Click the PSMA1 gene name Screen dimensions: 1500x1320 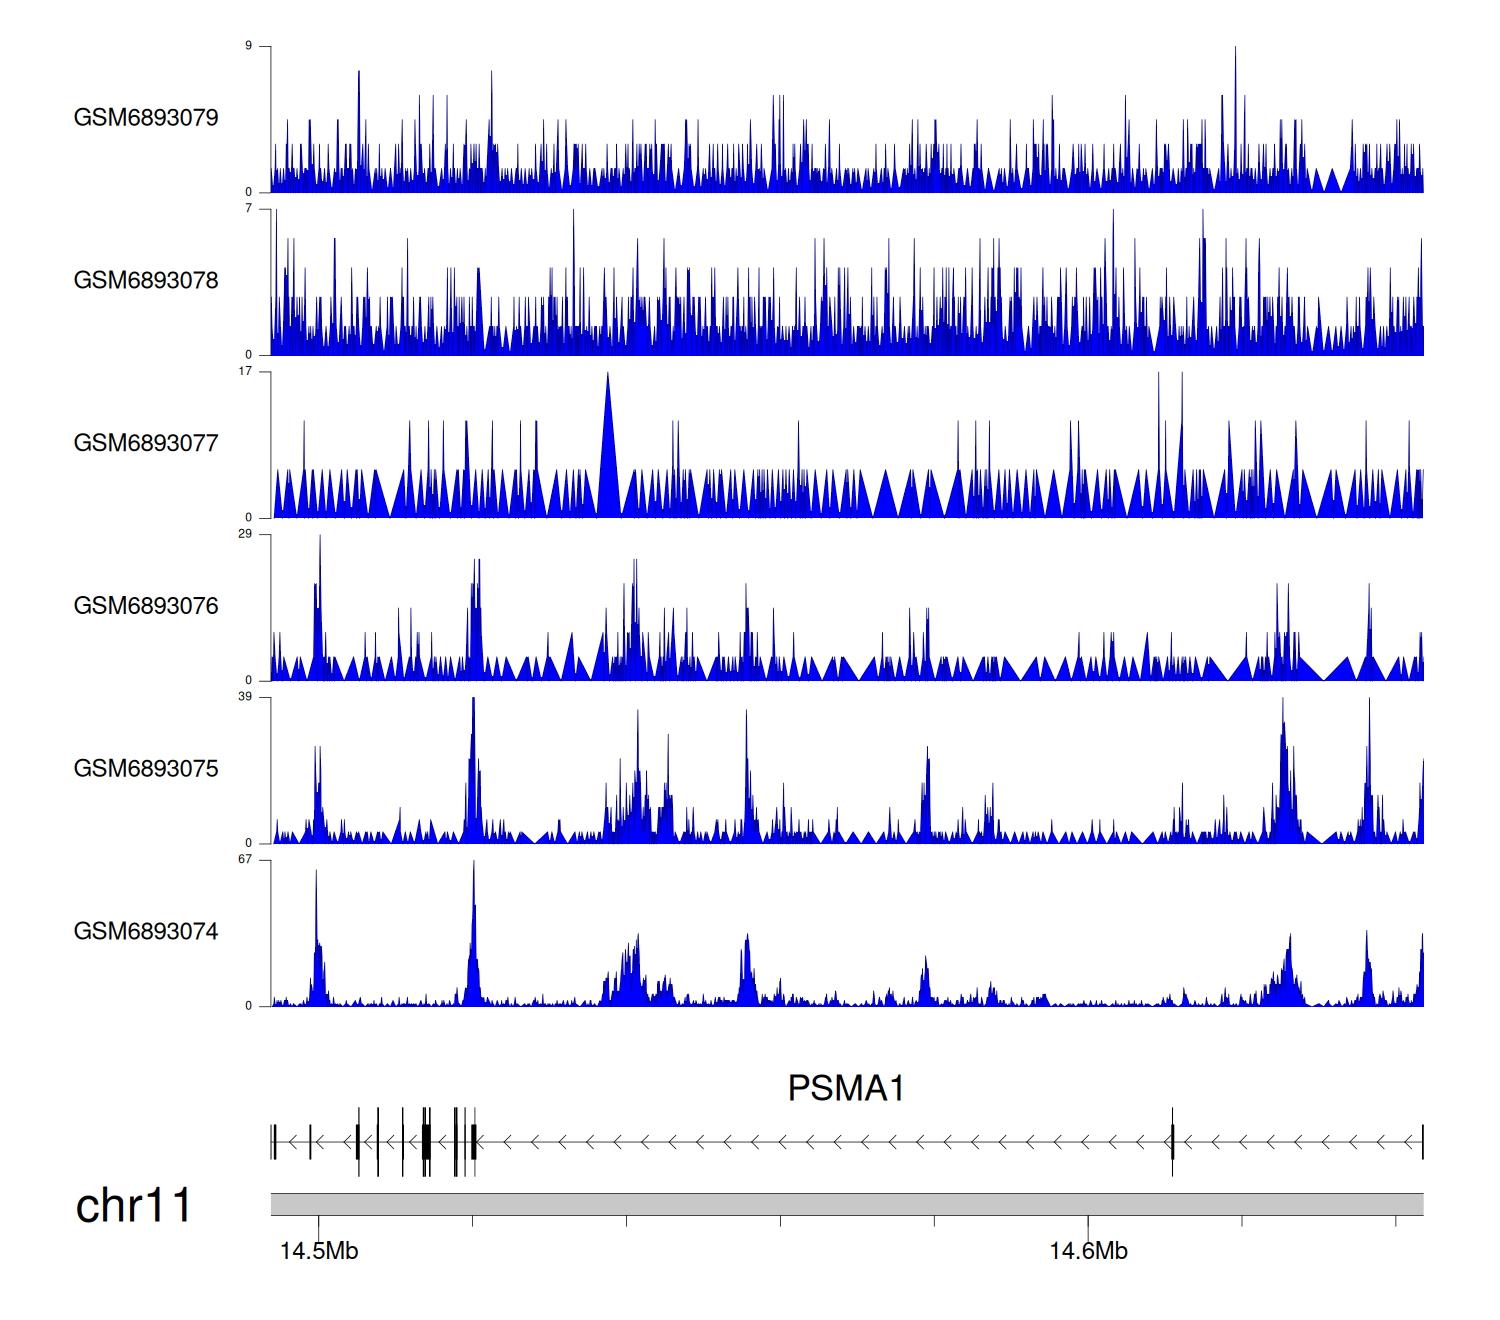[x=846, y=1089]
